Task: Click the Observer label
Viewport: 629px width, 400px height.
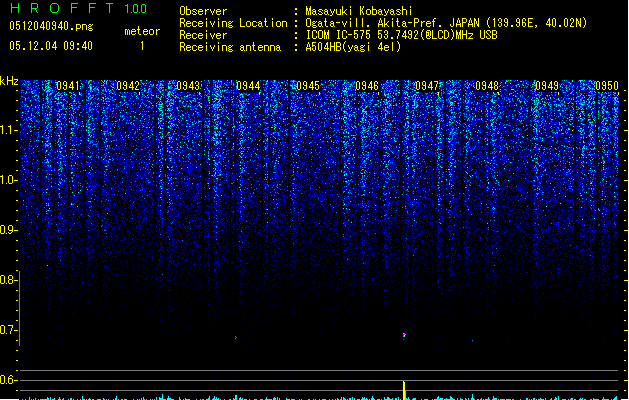Action: click(203, 11)
